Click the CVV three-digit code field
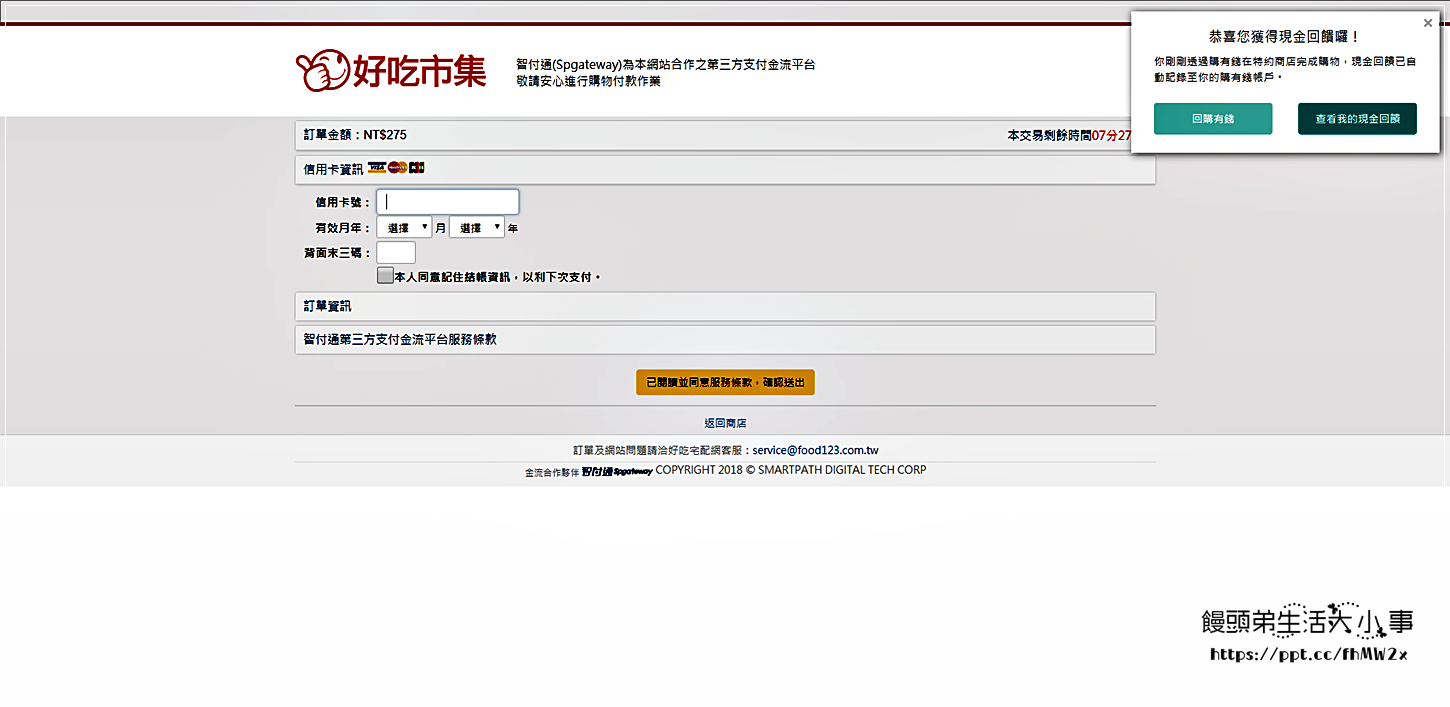 tap(395, 253)
